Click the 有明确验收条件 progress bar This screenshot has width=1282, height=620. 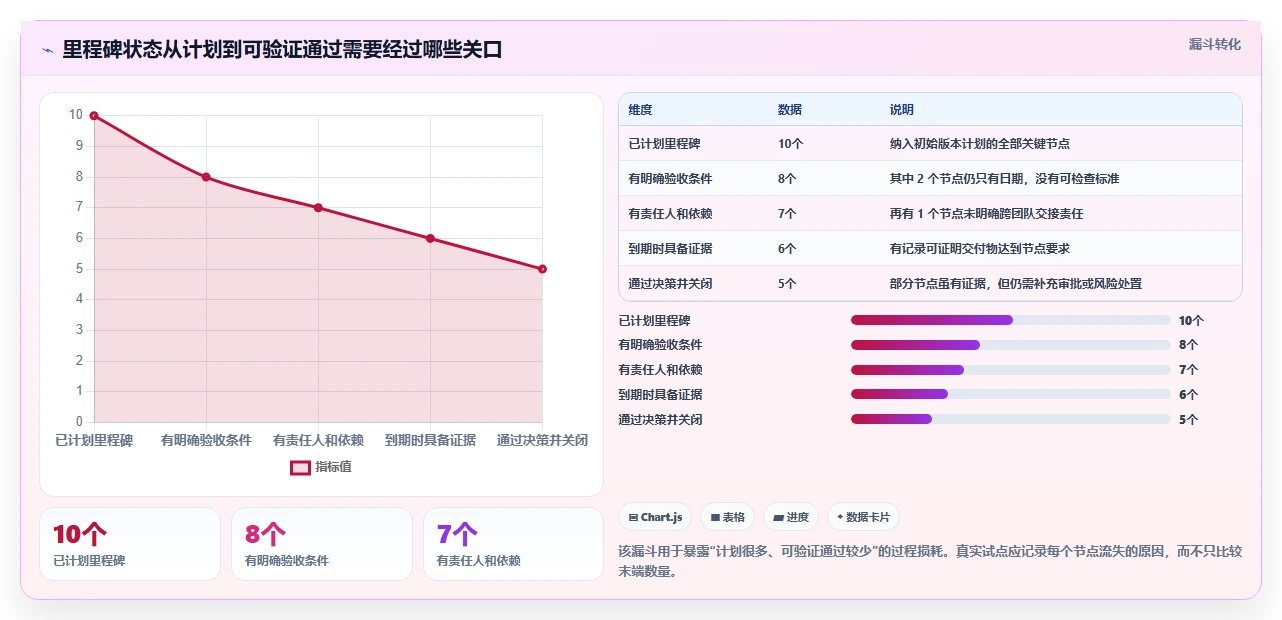(1010, 345)
